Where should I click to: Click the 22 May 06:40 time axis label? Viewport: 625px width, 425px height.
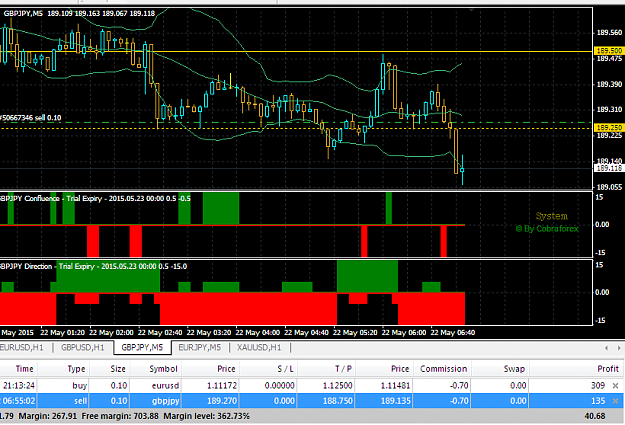[453, 333]
